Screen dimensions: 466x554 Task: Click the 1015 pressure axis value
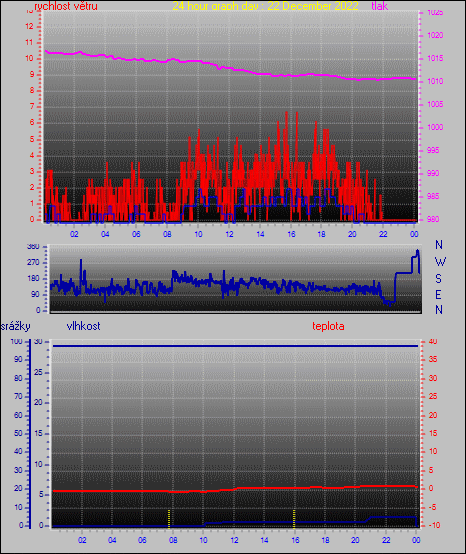pos(435,58)
